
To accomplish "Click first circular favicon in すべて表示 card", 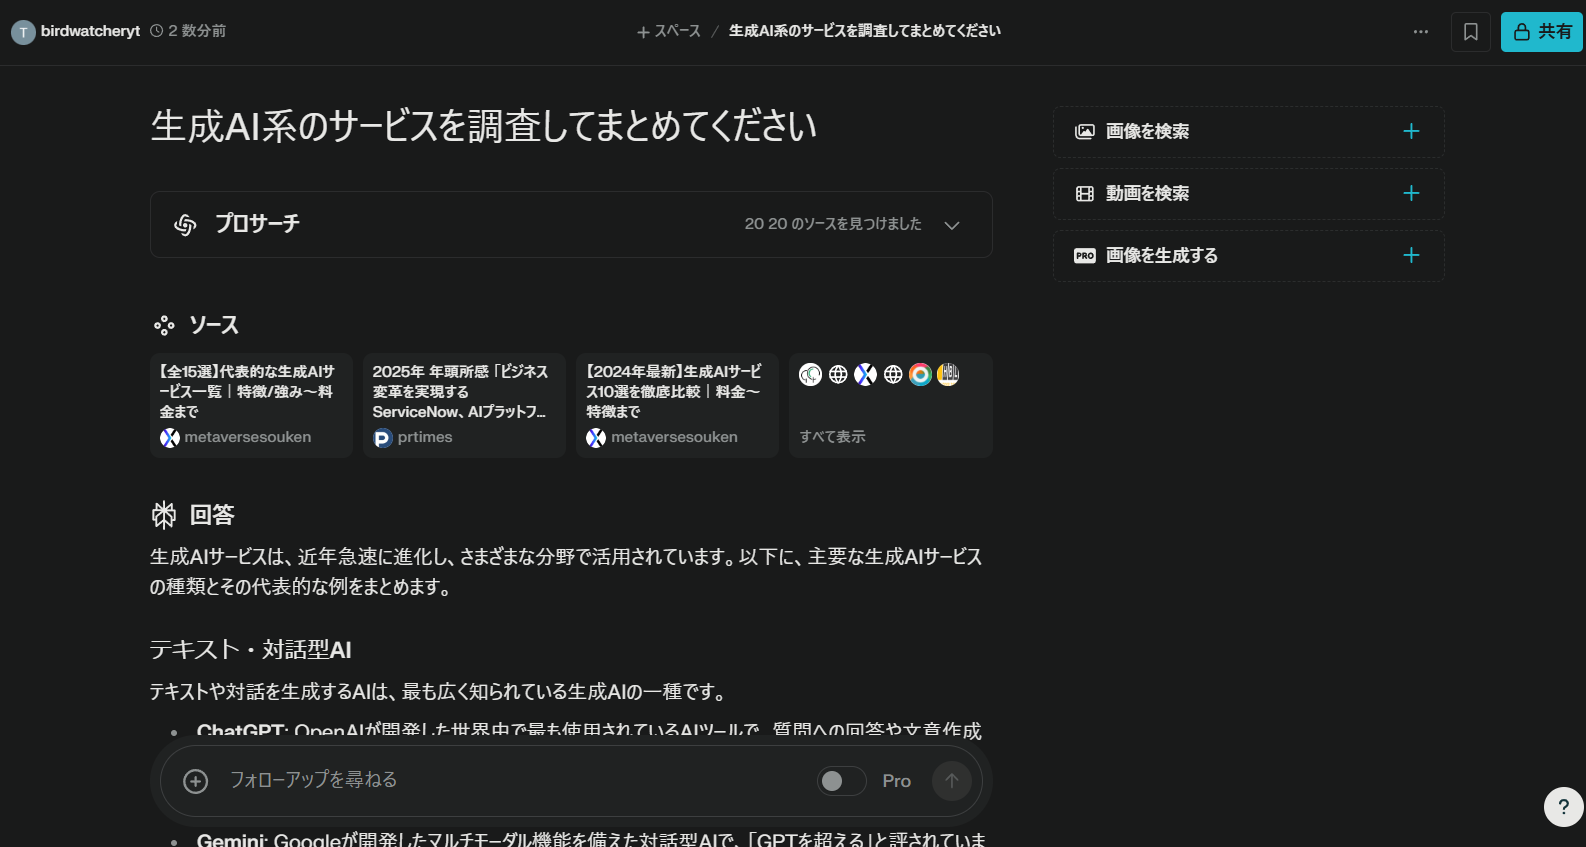I will pos(810,374).
